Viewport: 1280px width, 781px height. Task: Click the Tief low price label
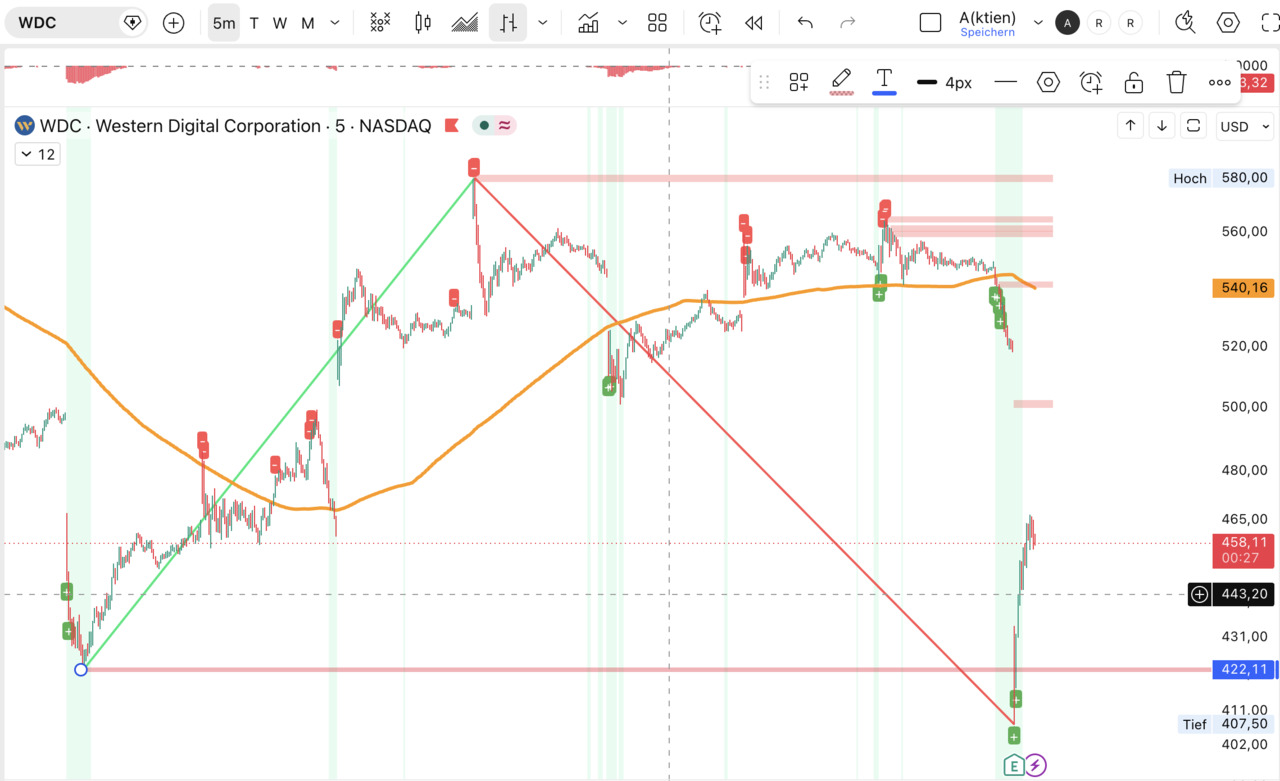1194,724
